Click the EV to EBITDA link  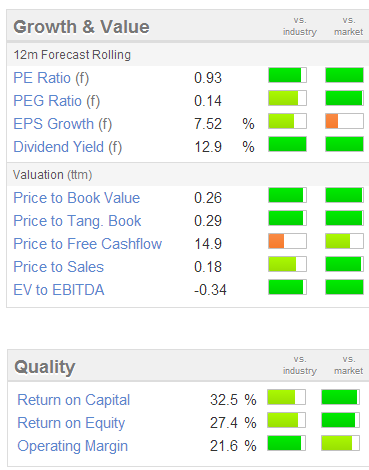59,290
